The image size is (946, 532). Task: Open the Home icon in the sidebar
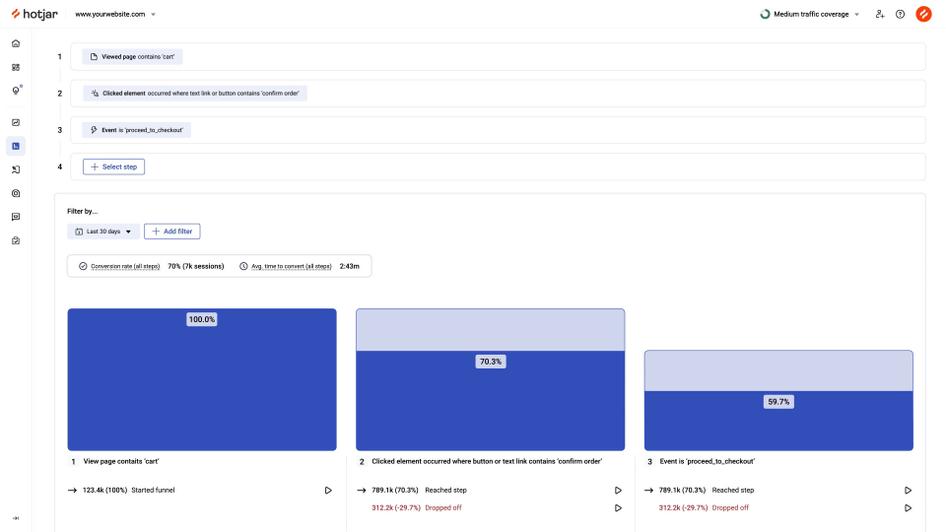tap(16, 44)
